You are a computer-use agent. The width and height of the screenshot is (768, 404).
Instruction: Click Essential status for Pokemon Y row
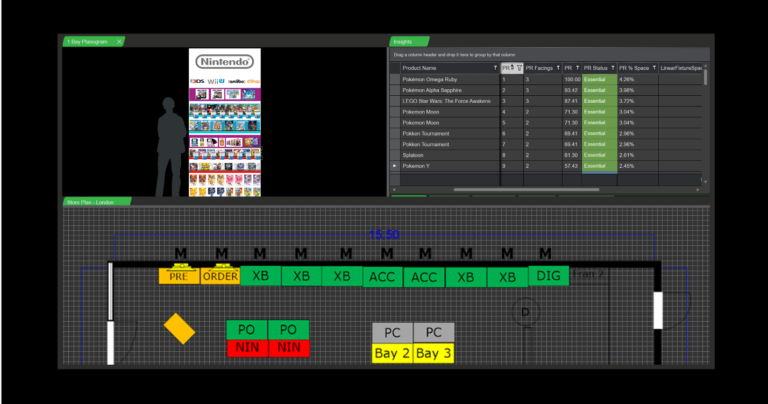coord(599,166)
